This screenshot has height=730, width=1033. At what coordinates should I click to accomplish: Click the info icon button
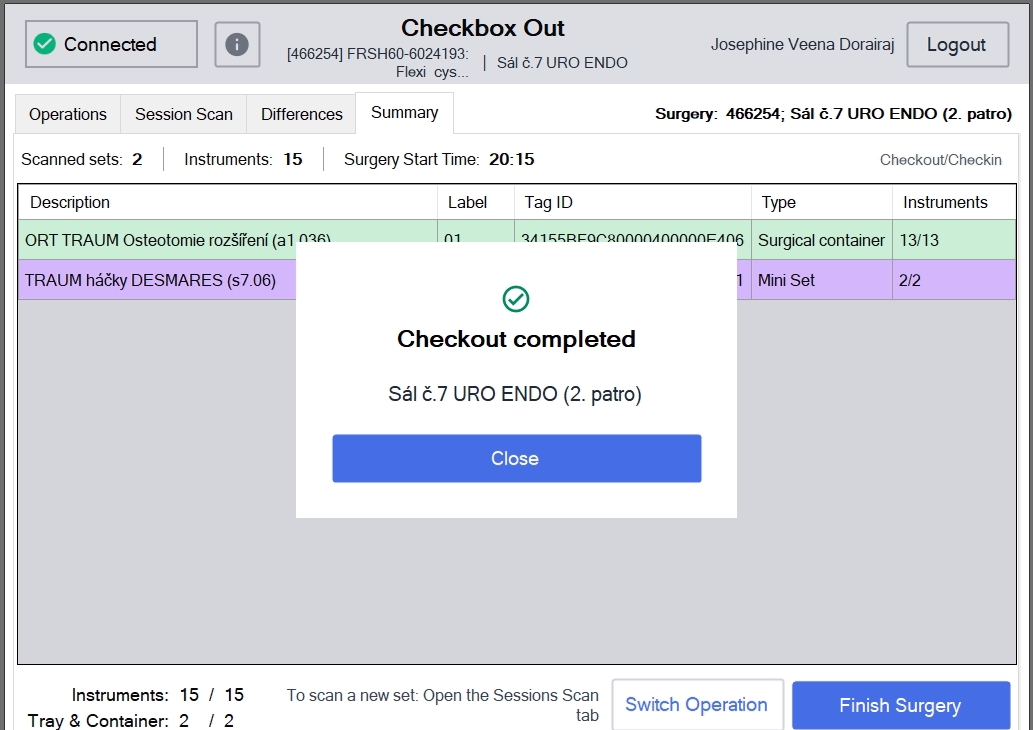pos(237,44)
